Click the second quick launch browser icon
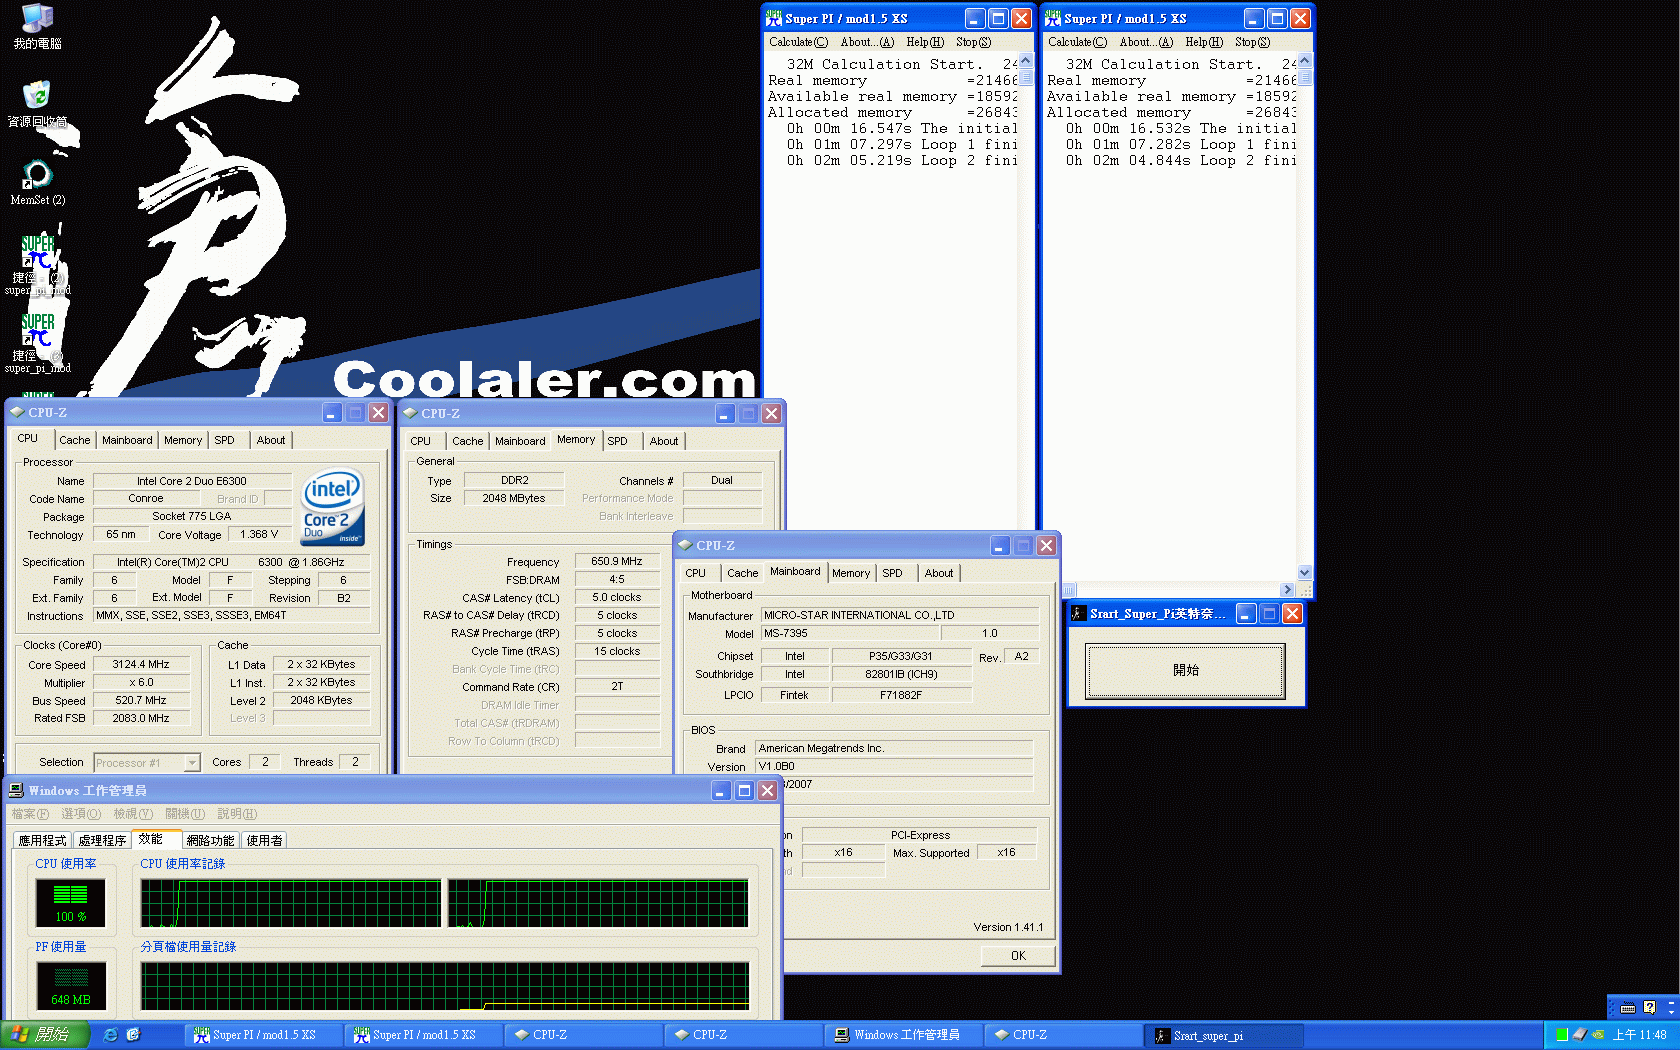This screenshot has width=1680, height=1050. 133,1035
